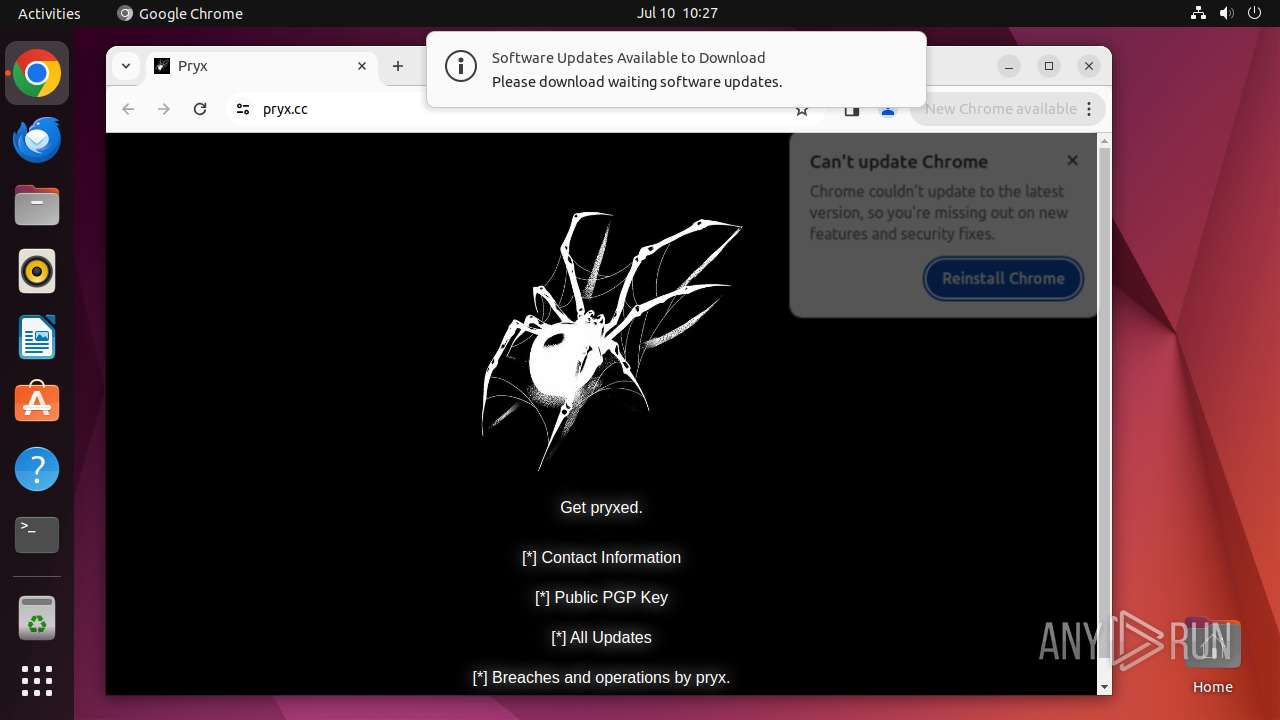This screenshot has width=1280, height=720.
Task: Expand the tab search dropdown arrow
Action: [125, 66]
